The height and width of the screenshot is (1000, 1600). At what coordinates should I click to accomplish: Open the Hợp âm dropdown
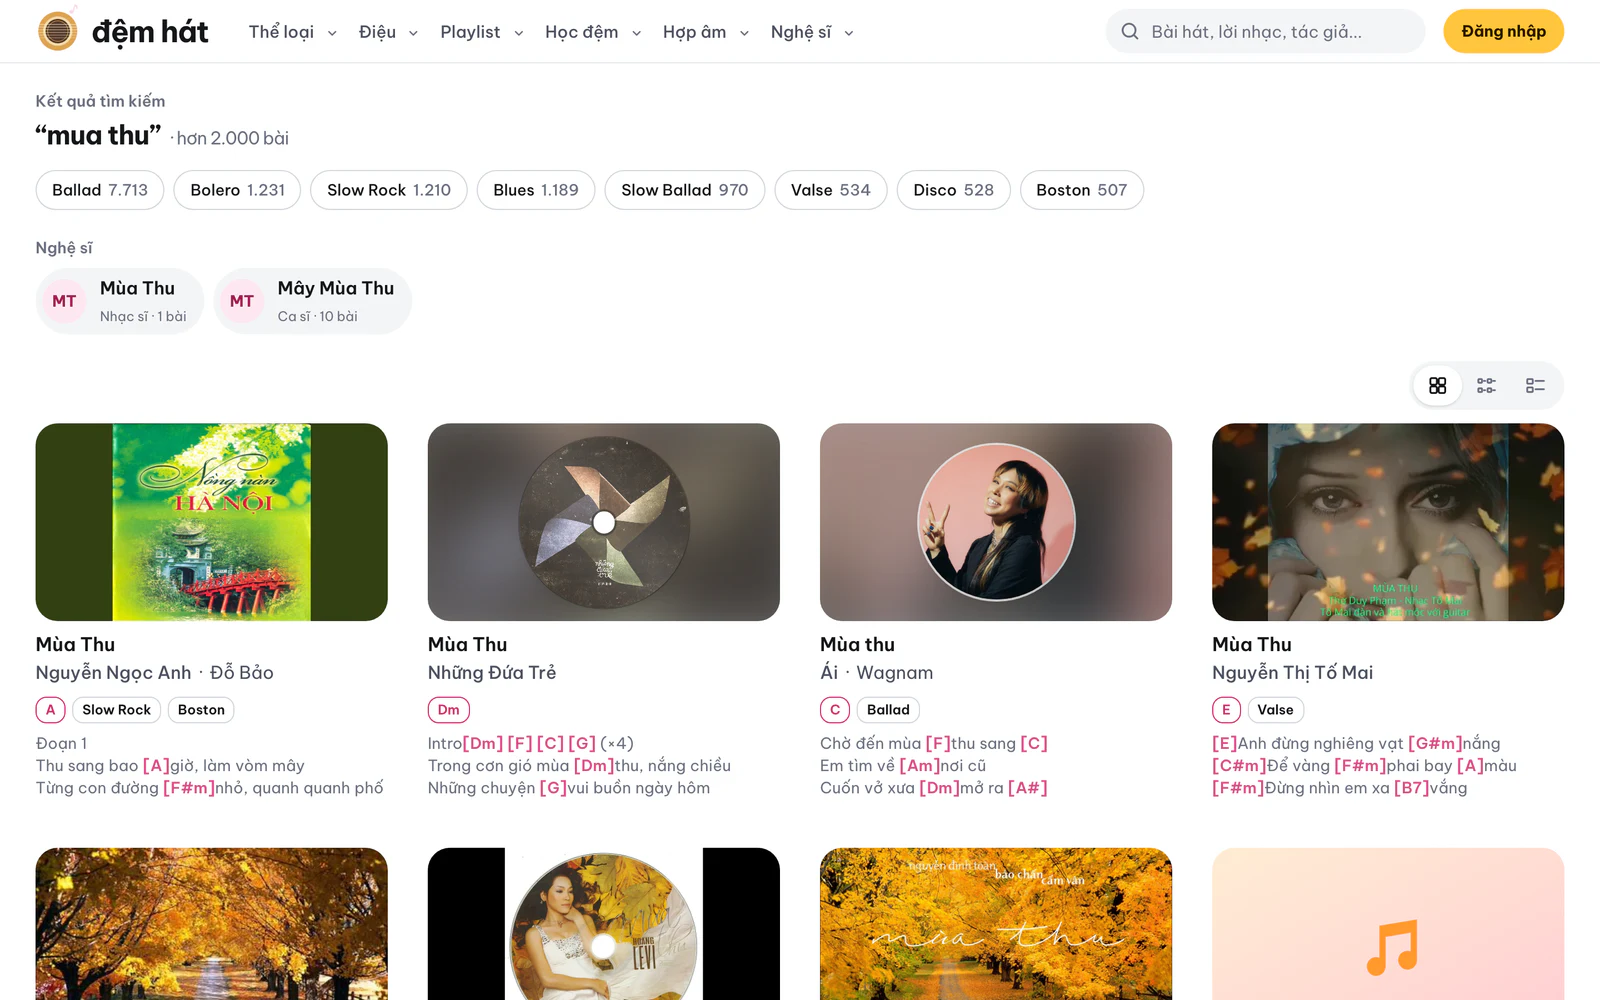pyautogui.click(x=706, y=32)
